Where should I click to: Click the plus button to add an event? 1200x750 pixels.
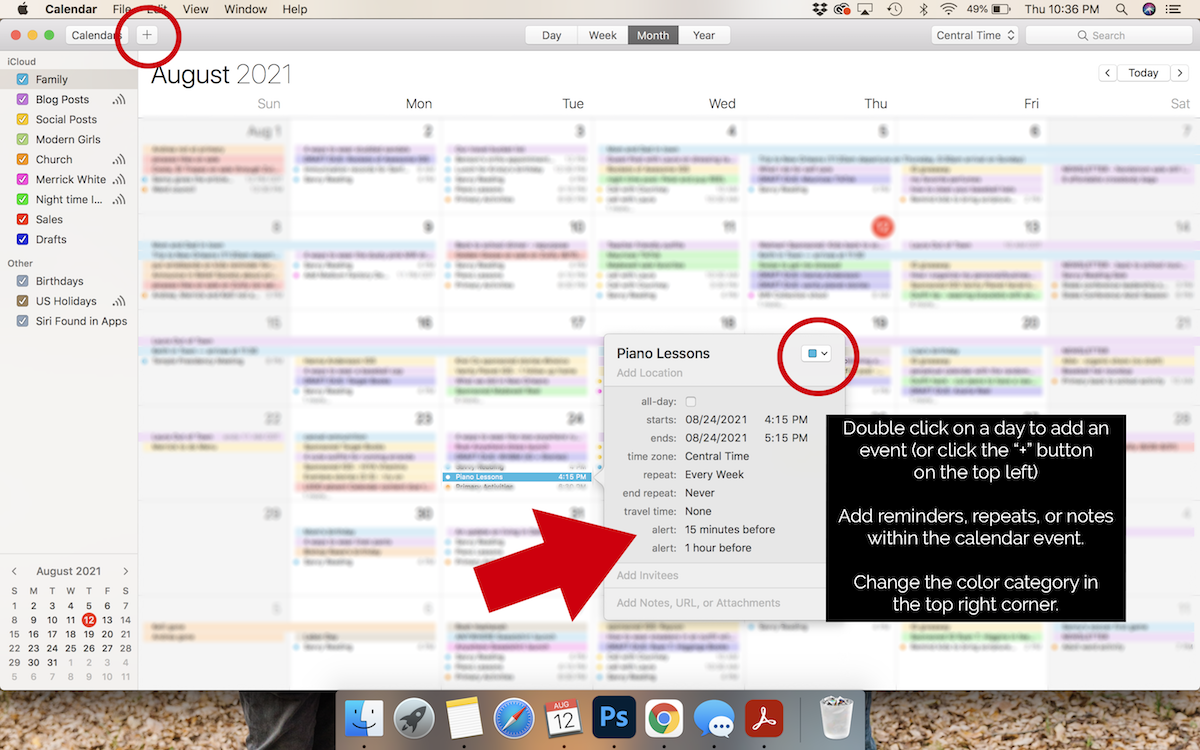click(x=146, y=35)
